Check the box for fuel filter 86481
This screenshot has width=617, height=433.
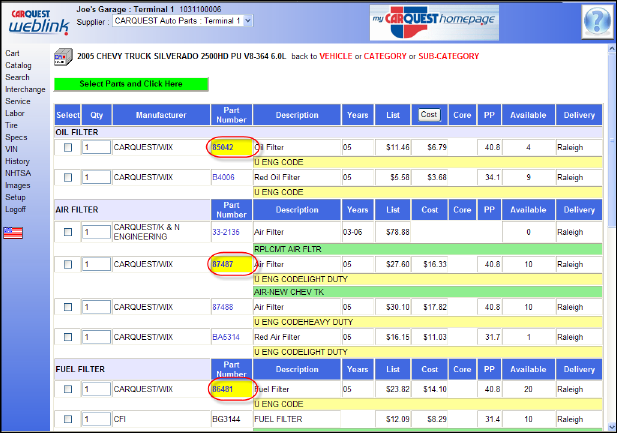pos(68,389)
